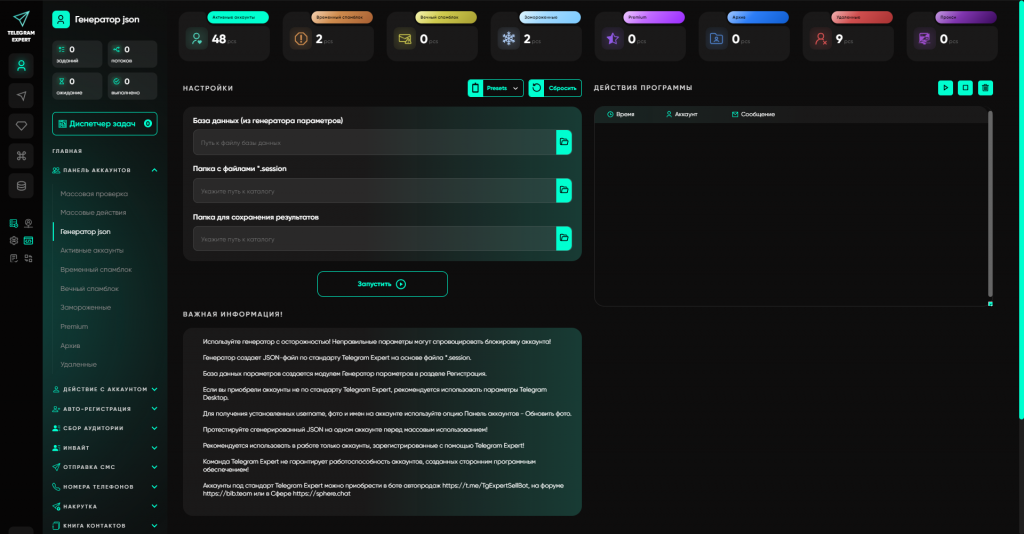Screen dimensions: 1024x534
Task: Click the database icon in left sidebar
Action: click(x=21, y=185)
